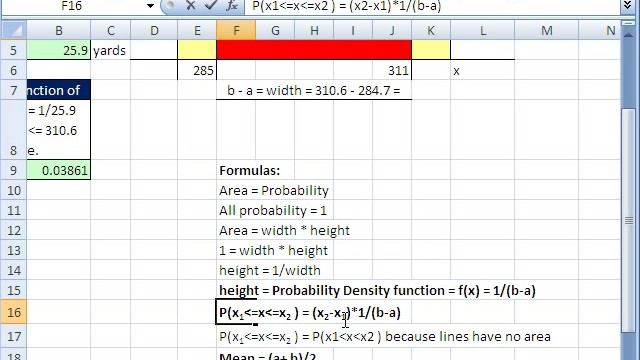Screen dimensions: 640x360
Task: Select row 8 header
Action: pyautogui.click(x=14, y=130)
